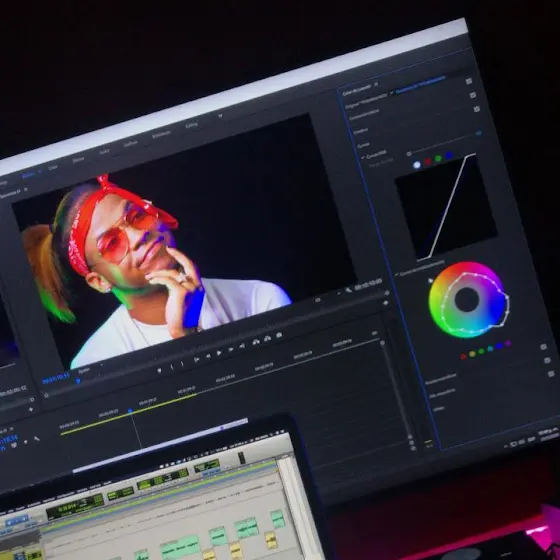Screen dimensions: 560x560
Task: Switch to fourth workspace tab in top bar
Action: pos(104,151)
